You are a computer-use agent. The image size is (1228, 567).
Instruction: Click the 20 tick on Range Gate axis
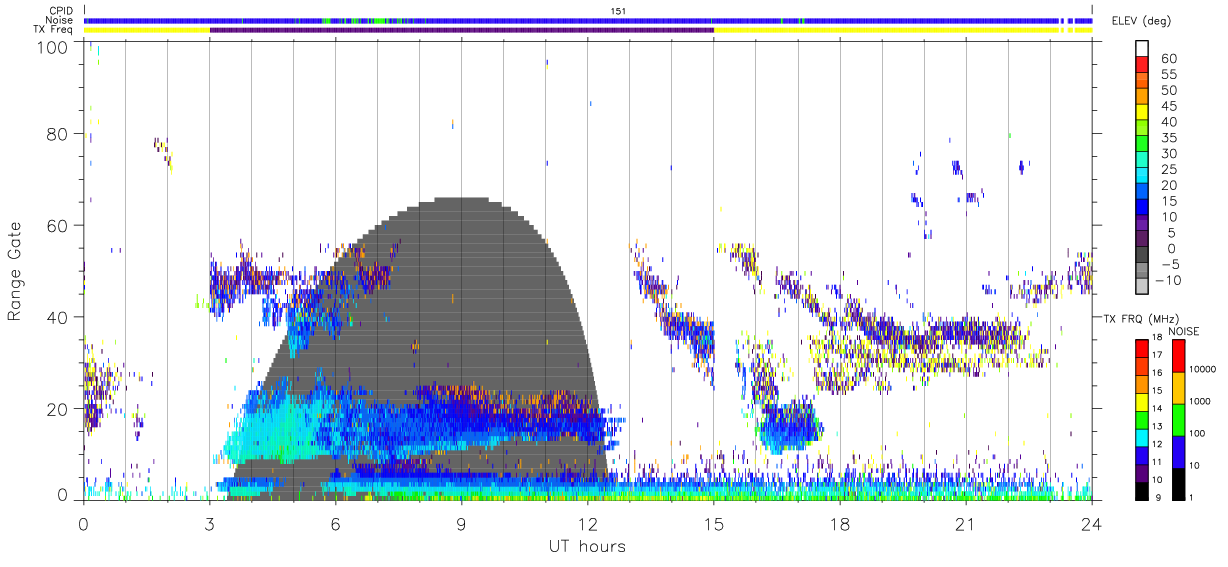[x=59, y=409]
